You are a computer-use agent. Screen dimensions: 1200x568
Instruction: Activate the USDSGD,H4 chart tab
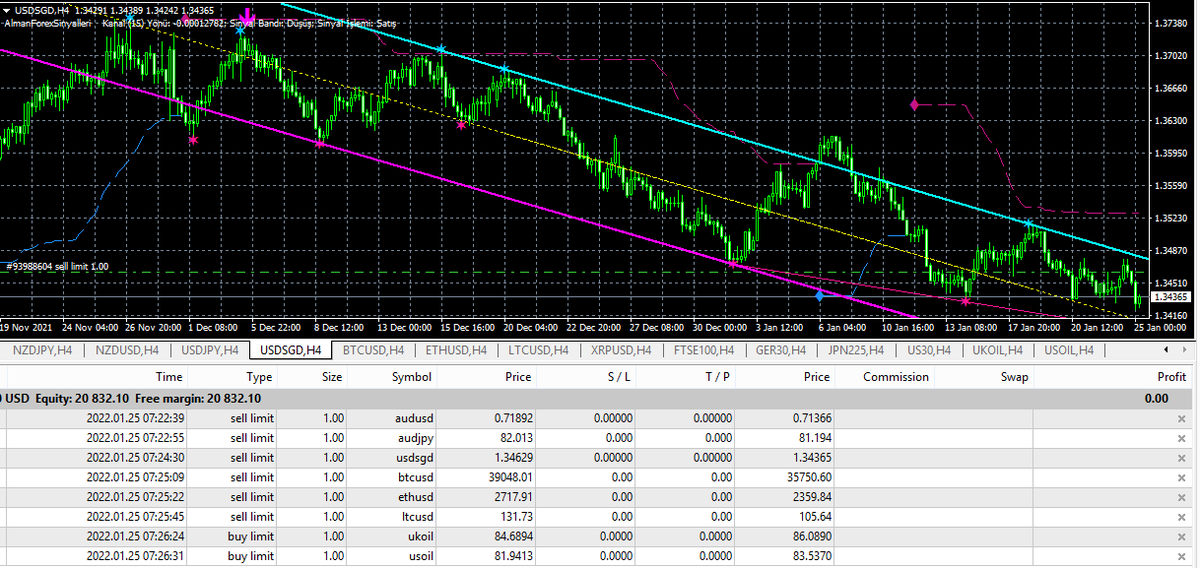pos(290,350)
